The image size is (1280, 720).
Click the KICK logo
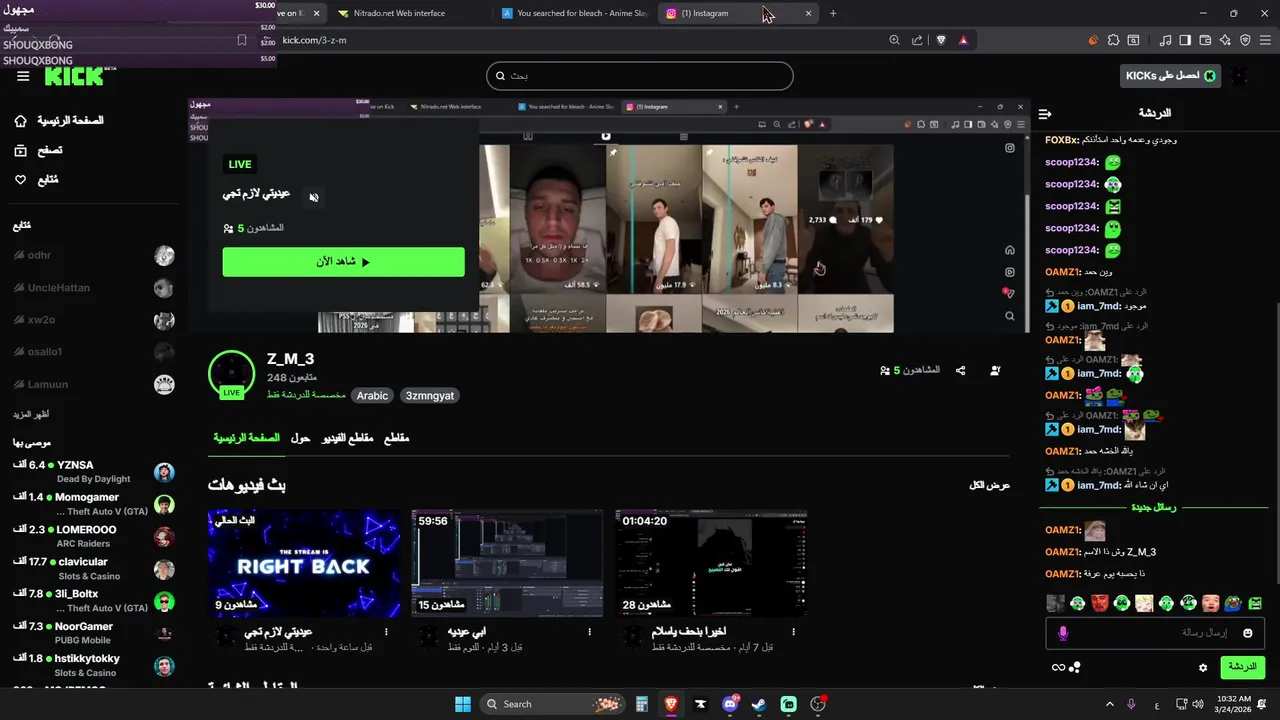(75, 76)
